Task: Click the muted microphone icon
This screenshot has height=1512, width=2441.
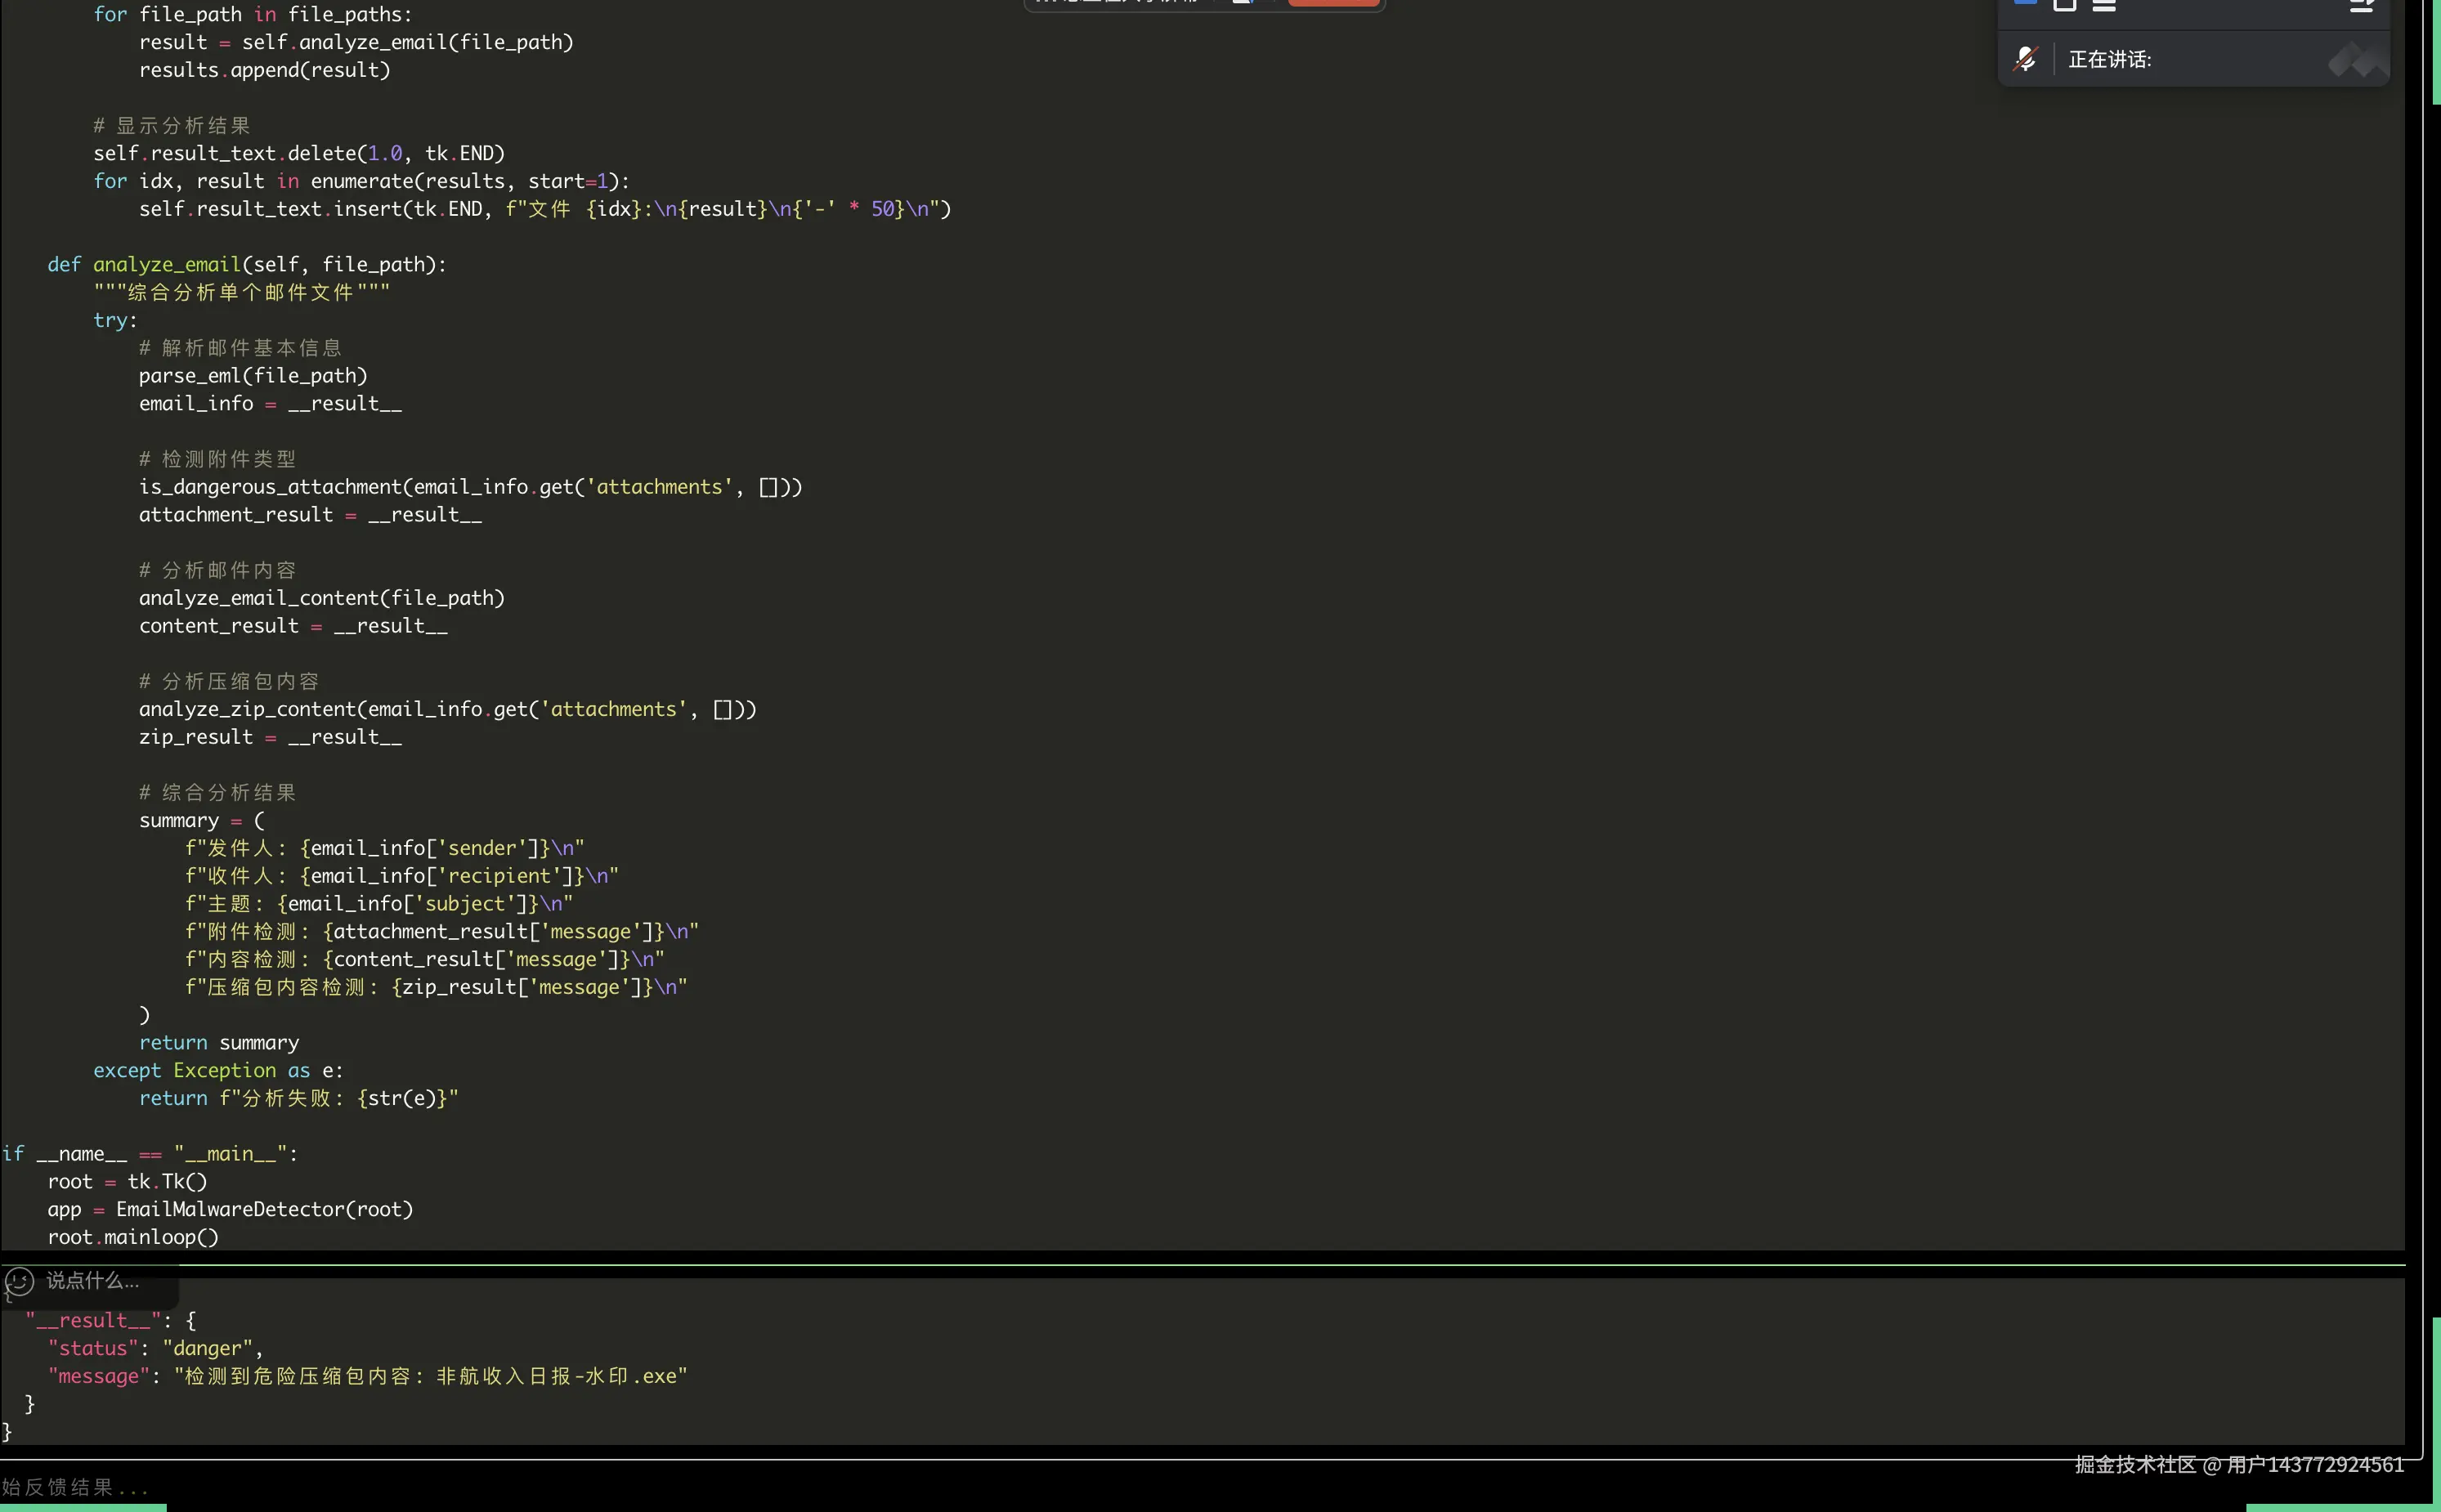Action: click(x=2025, y=59)
